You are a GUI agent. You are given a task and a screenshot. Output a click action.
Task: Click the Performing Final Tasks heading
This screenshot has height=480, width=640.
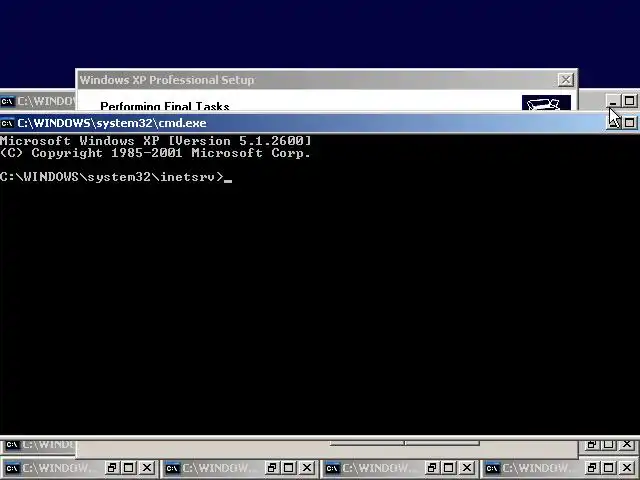tap(164, 106)
